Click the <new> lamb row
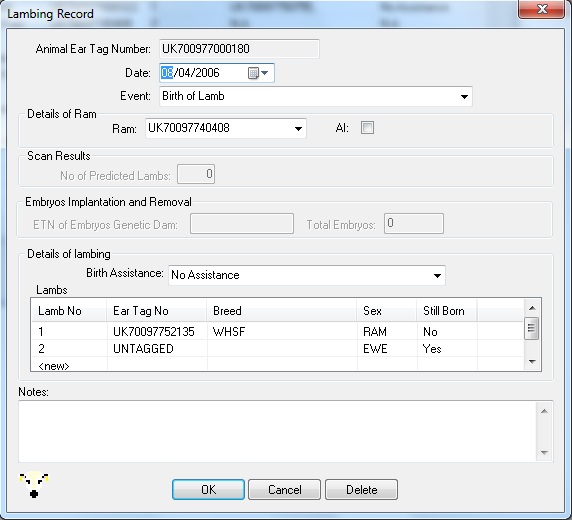 (277, 365)
